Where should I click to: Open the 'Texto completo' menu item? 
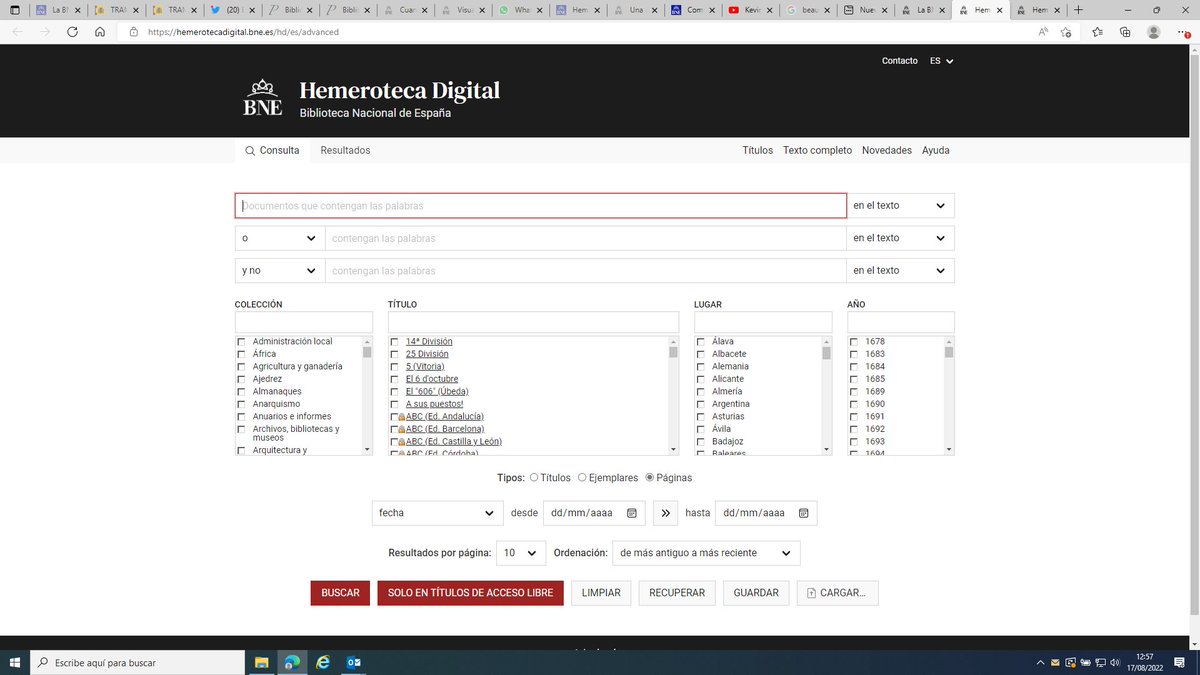pyautogui.click(x=816, y=150)
